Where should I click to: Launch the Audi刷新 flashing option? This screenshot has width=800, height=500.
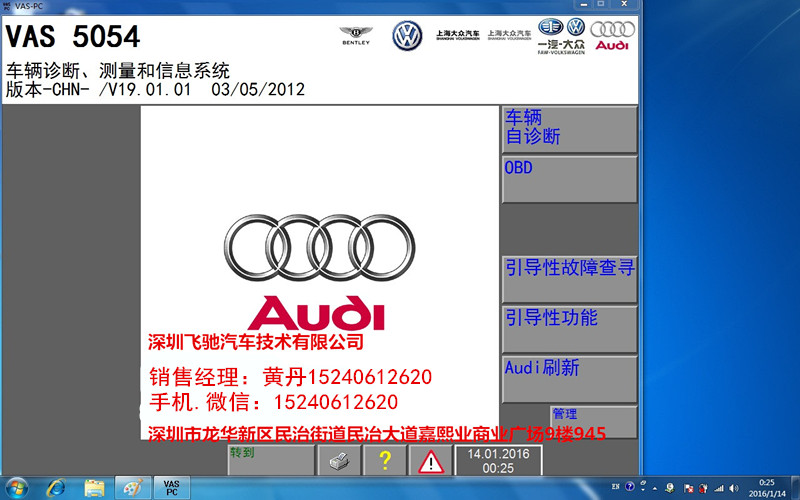568,378
